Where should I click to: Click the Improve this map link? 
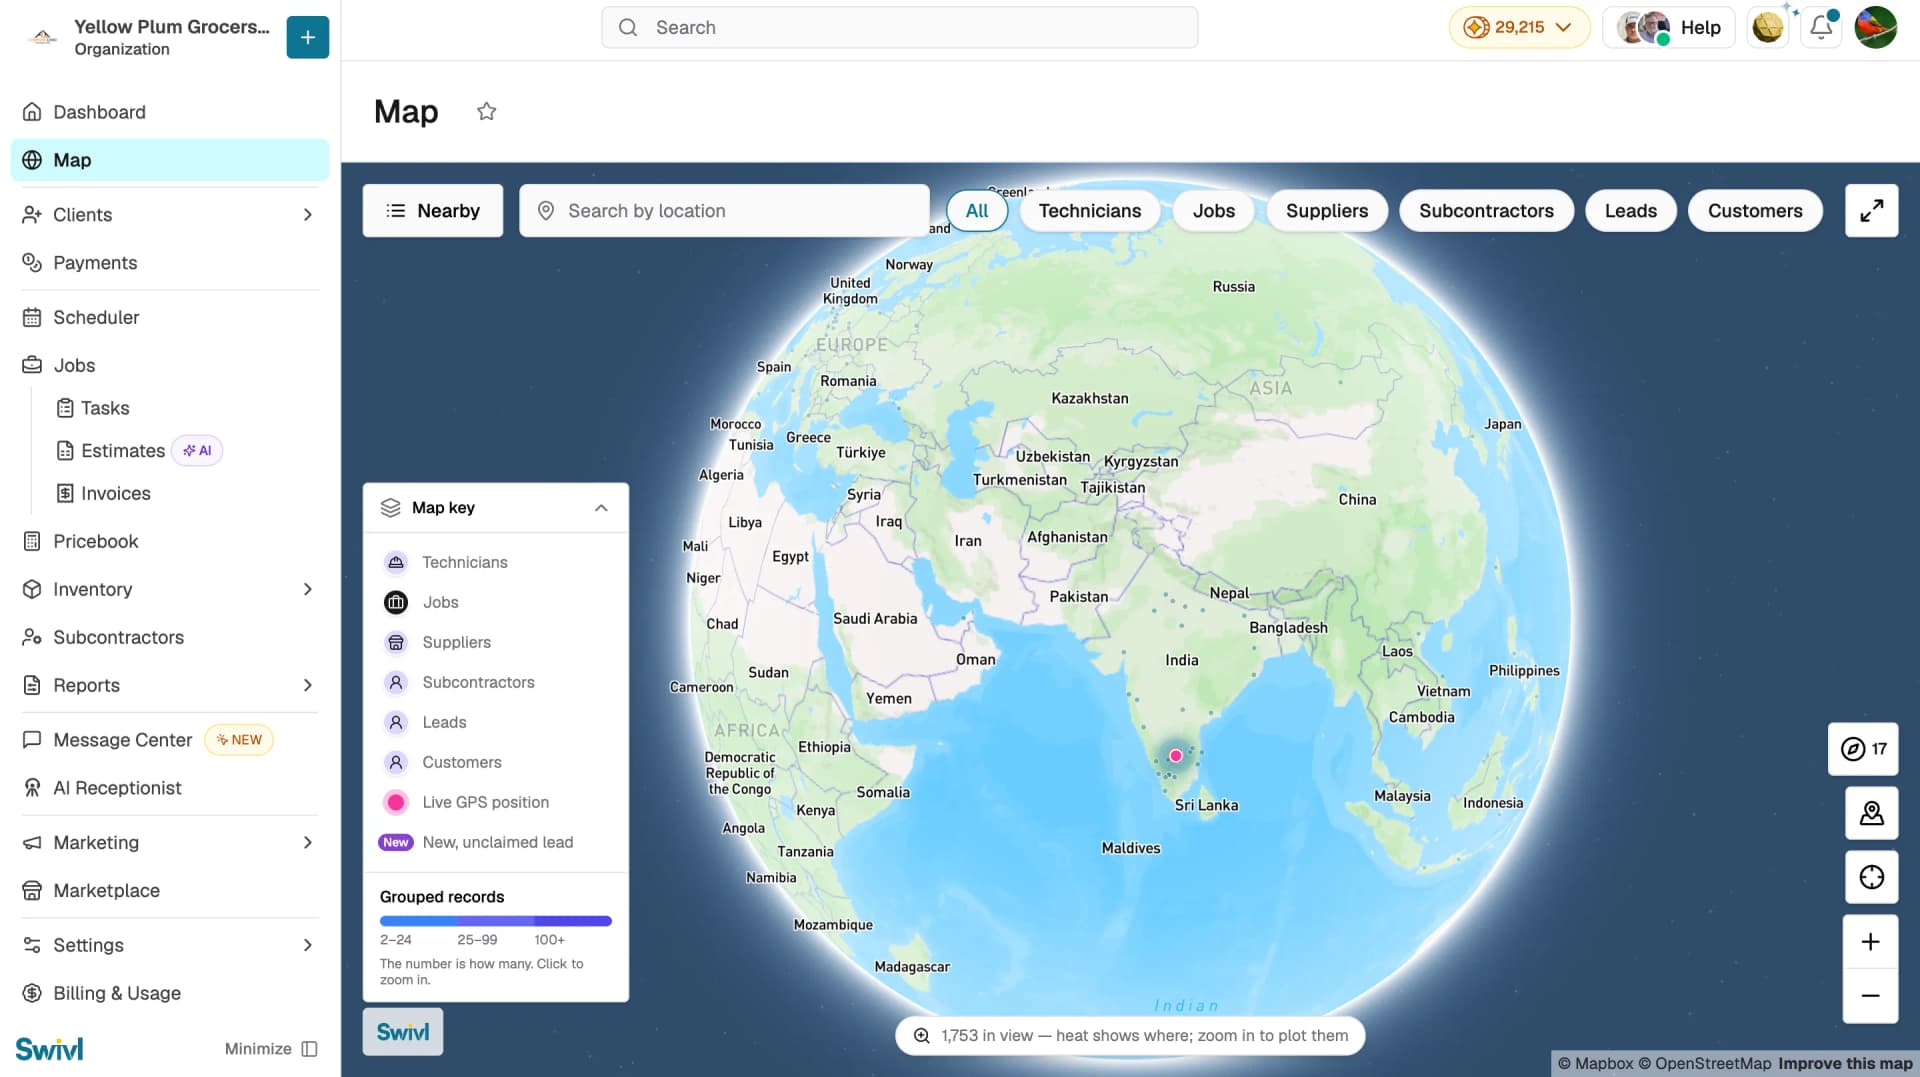[1845, 1064]
